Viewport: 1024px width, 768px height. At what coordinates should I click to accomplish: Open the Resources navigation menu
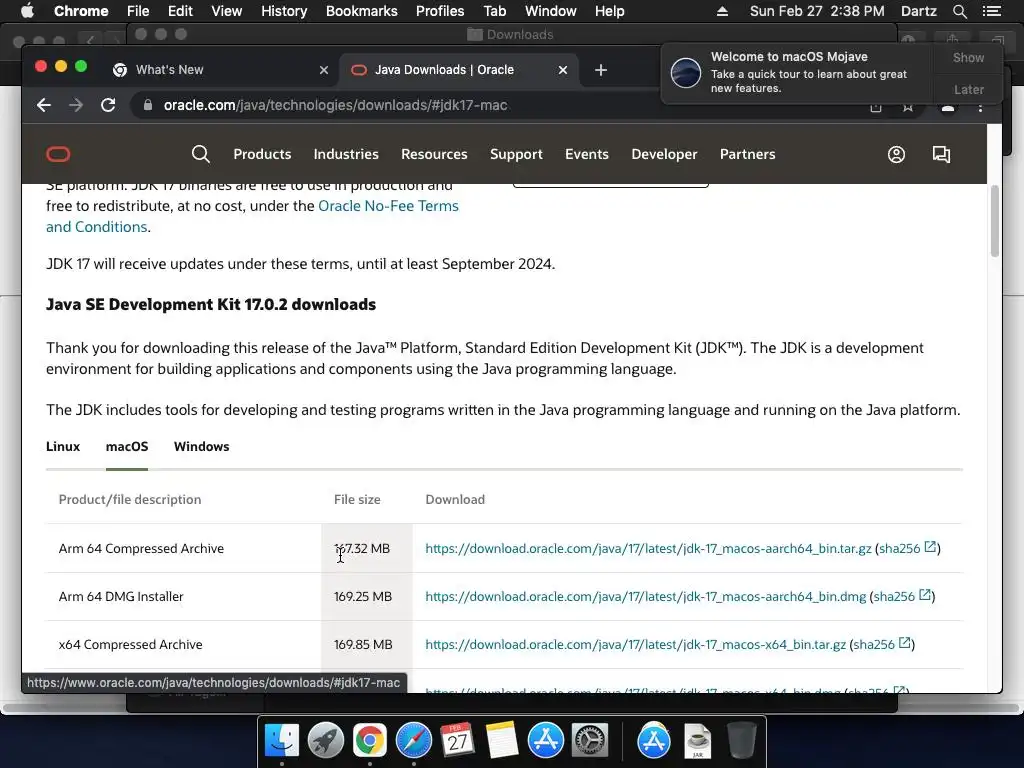434,154
